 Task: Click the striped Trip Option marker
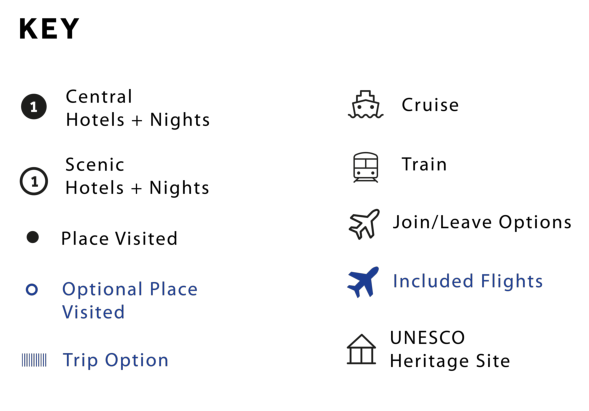coord(34,360)
